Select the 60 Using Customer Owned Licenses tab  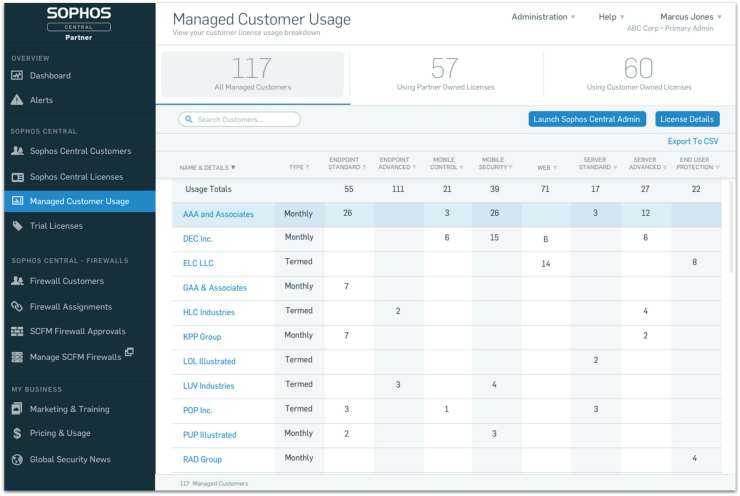click(639, 75)
